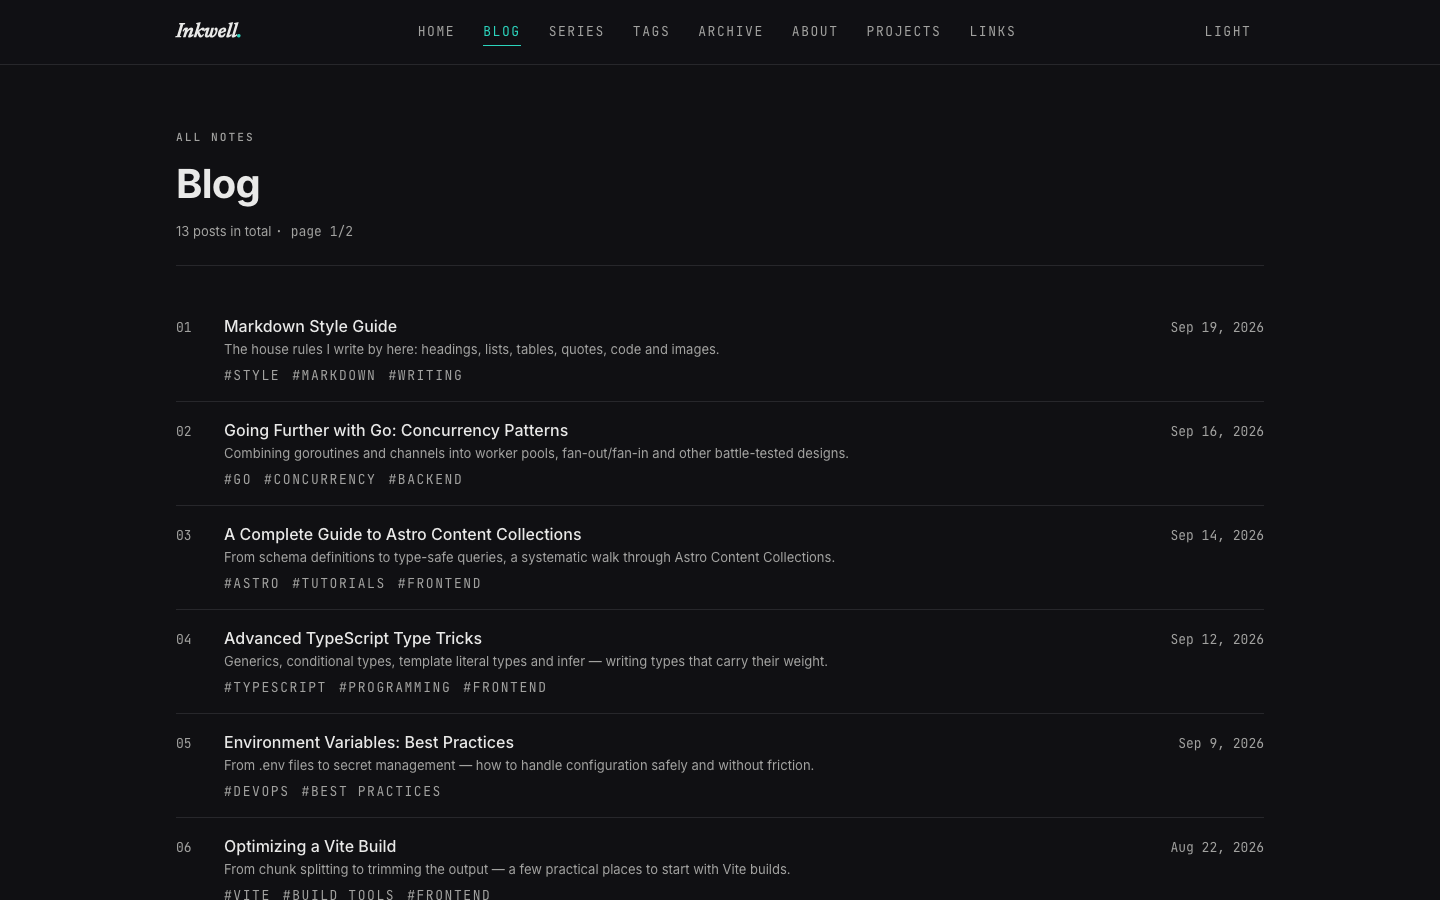Select the #ASTRO tag
1440x900 pixels.
(x=252, y=584)
